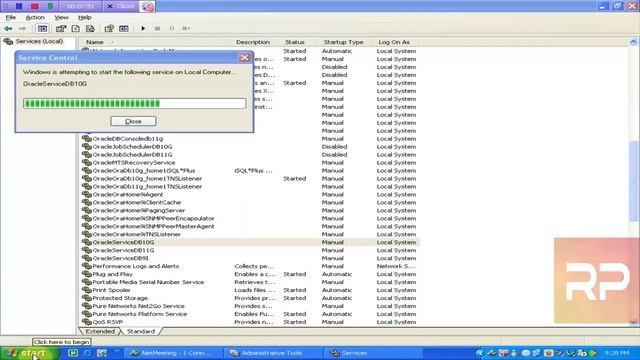
Task: Click the Back arrow in the toolbar
Action: [8, 29]
